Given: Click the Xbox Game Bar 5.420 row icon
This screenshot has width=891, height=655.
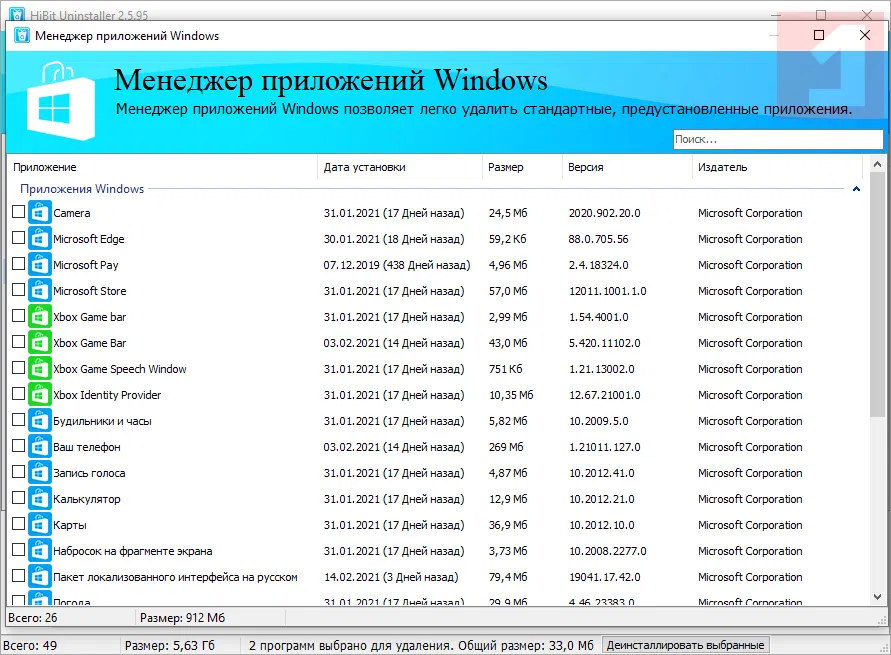Looking at the screenshot, I should pos(40,343).
